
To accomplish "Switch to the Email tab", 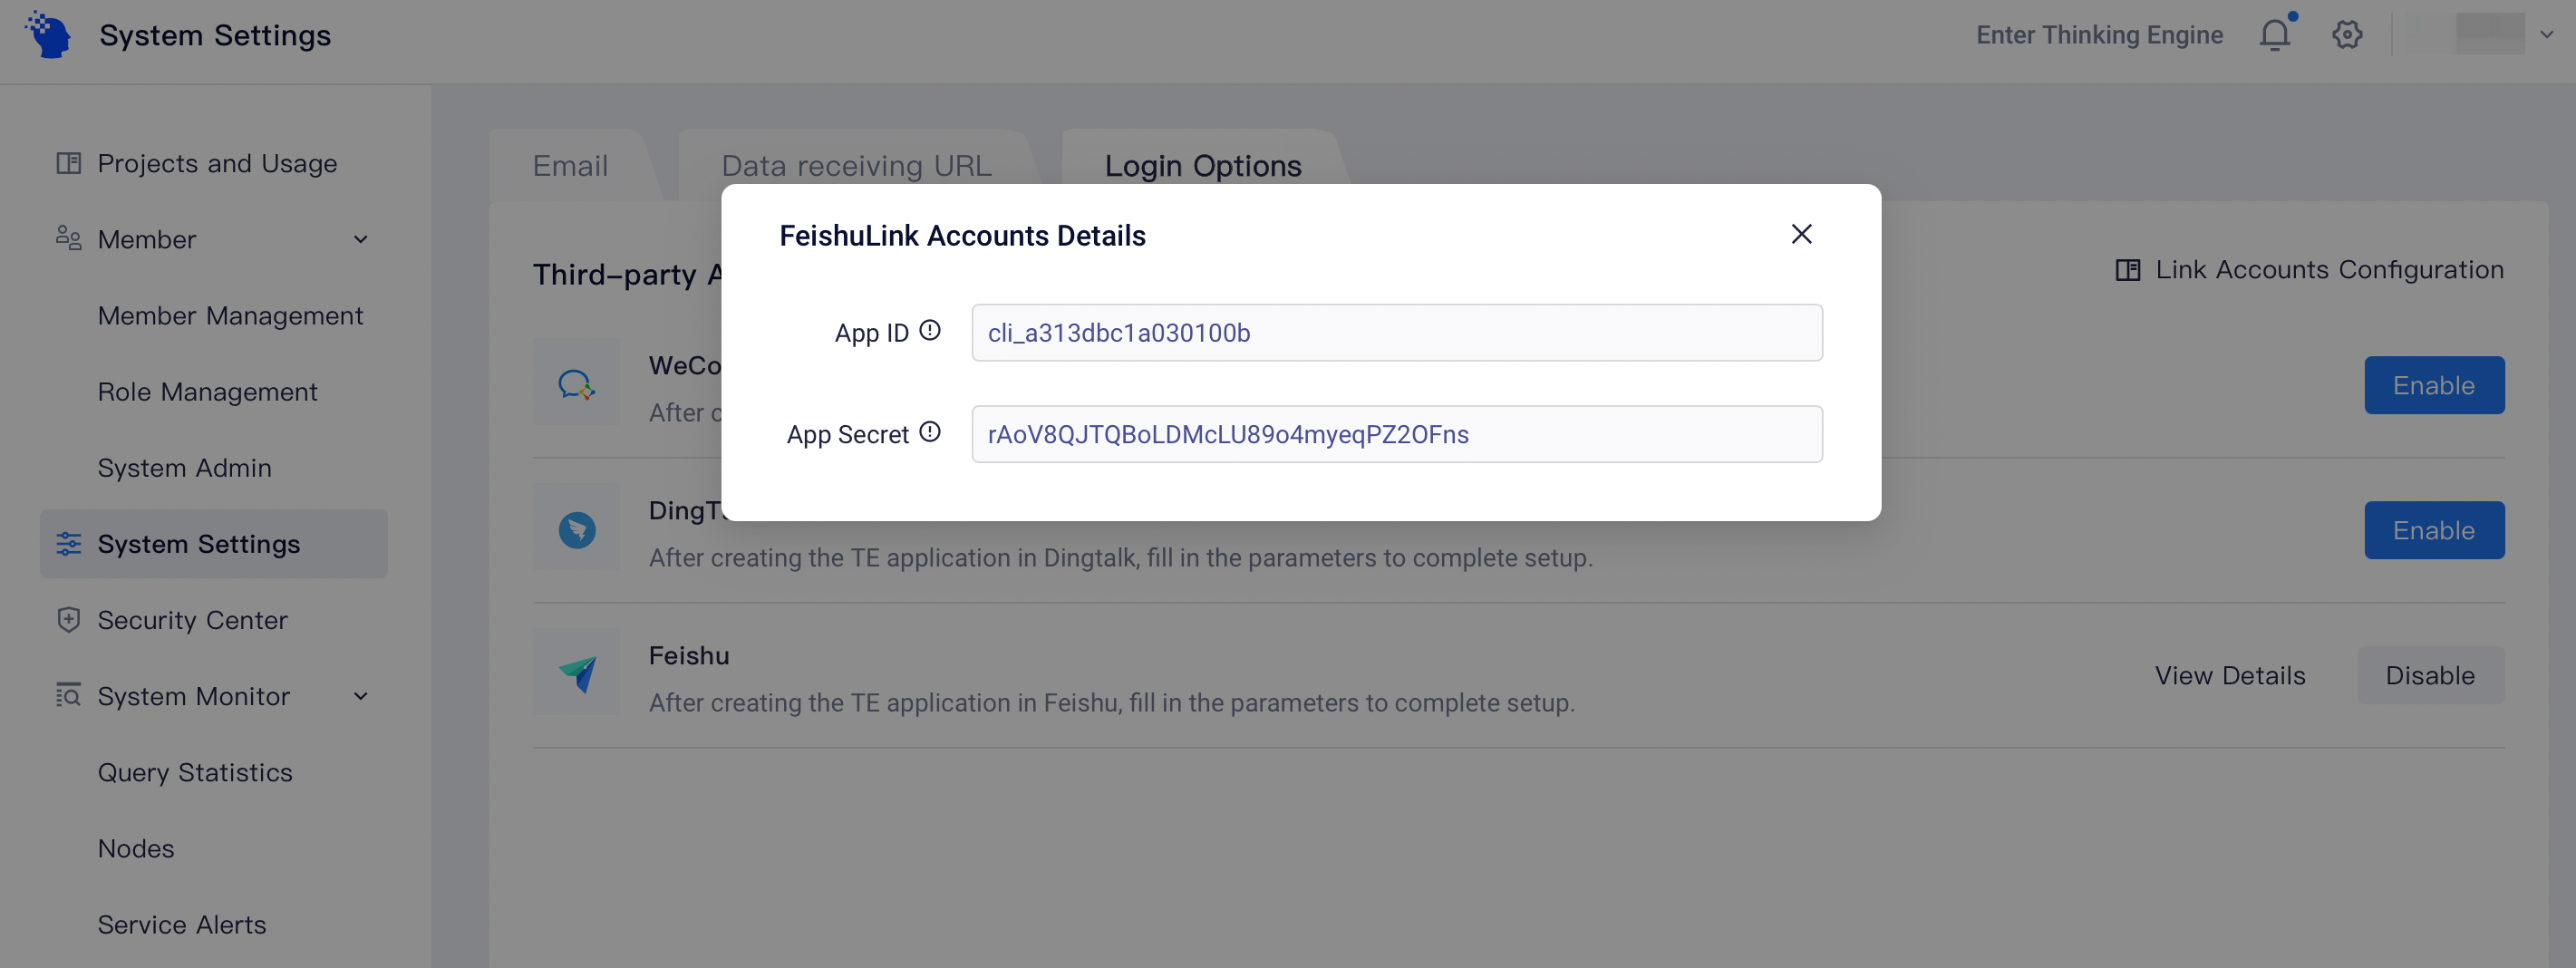I will [x=570, y=166].
